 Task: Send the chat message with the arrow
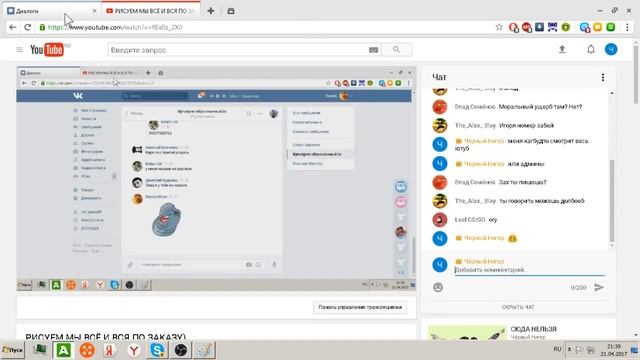(599, 287)
